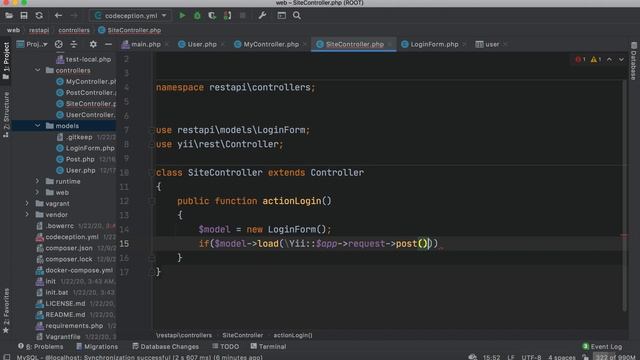Open Migrations tool window
Screen dimensions: 640x360
tap(97, 346)
